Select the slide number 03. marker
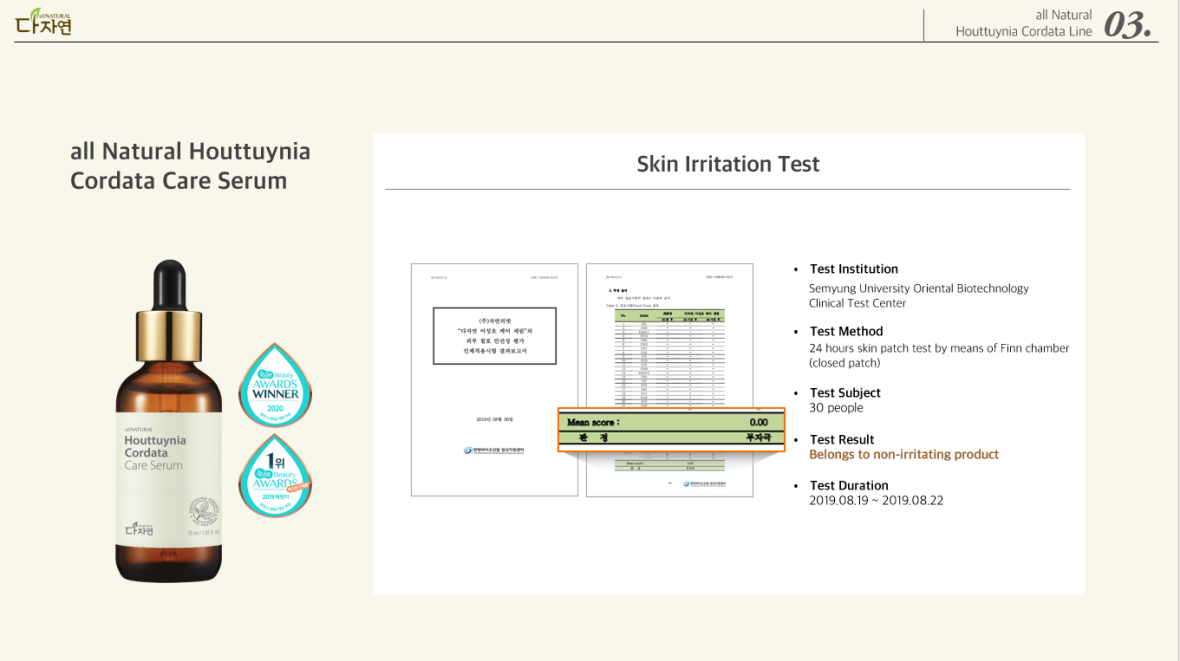The height and width of the screenshot is (661, 1180). (1127, 25)
